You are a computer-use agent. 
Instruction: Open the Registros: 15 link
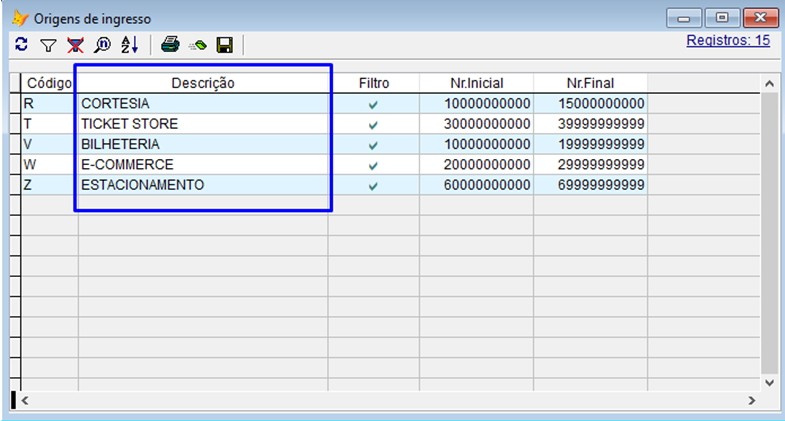[x=727, y=41]
